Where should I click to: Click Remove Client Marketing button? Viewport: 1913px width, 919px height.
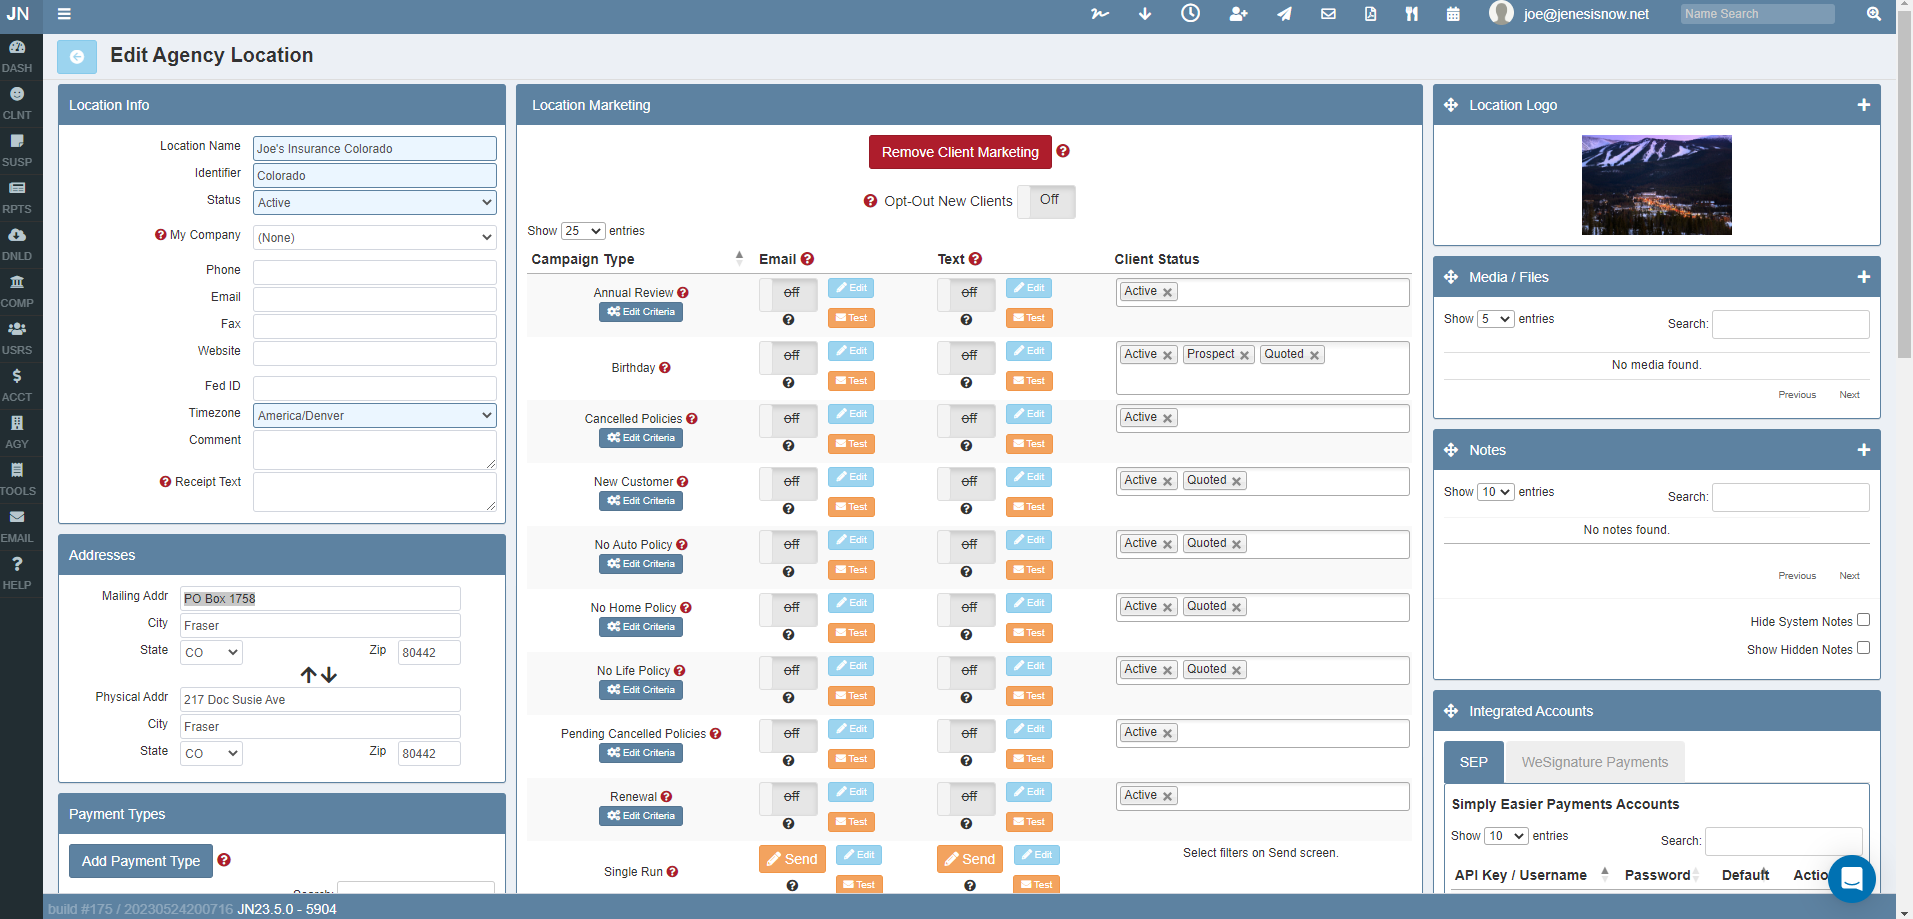coord(960,152)
